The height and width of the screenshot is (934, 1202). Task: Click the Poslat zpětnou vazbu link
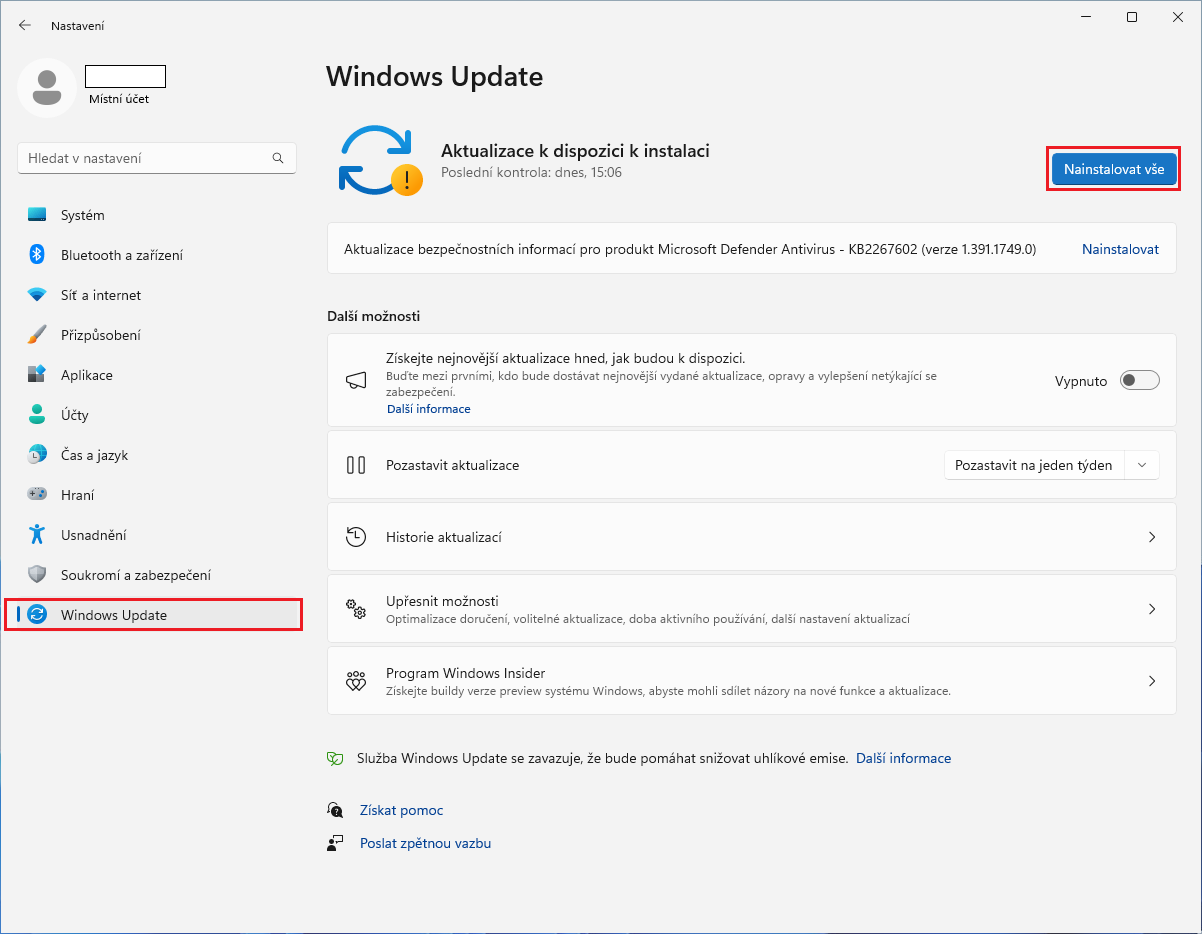tap(425, 843)
